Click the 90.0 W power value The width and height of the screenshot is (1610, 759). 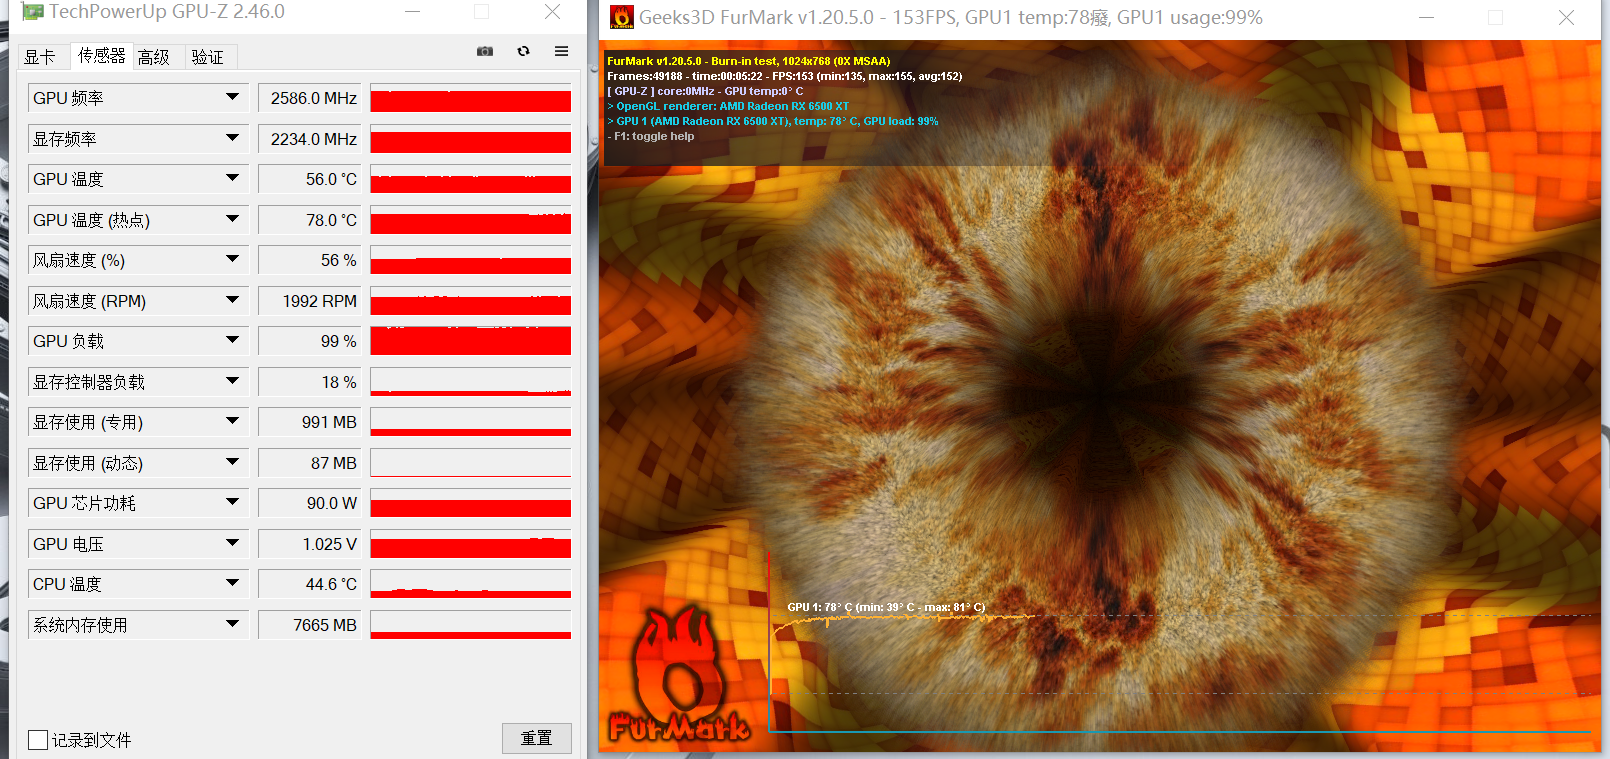tap(310, 503)
